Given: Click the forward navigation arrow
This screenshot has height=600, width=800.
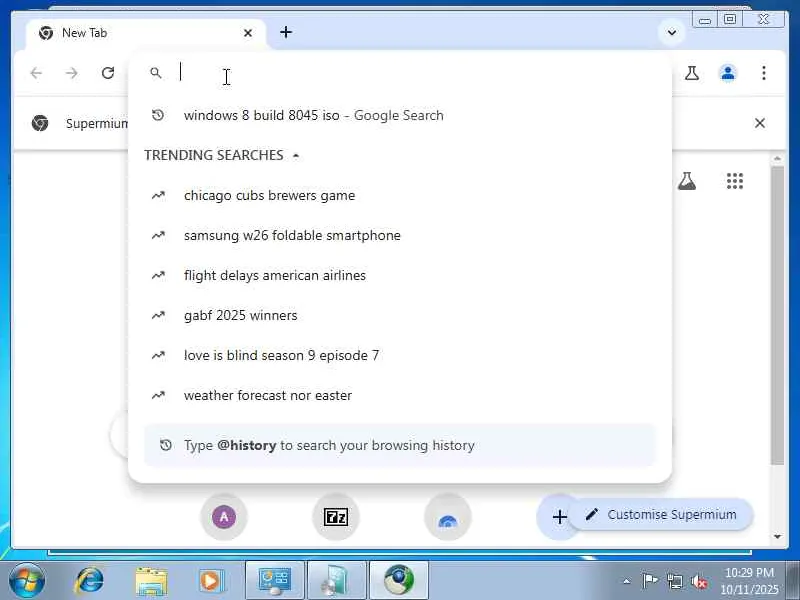Looking at the screenshot, I should [72, 73].
